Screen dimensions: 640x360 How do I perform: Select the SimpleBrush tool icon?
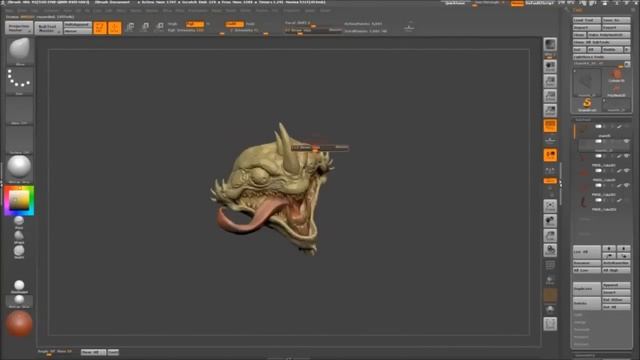pos(587,104)
